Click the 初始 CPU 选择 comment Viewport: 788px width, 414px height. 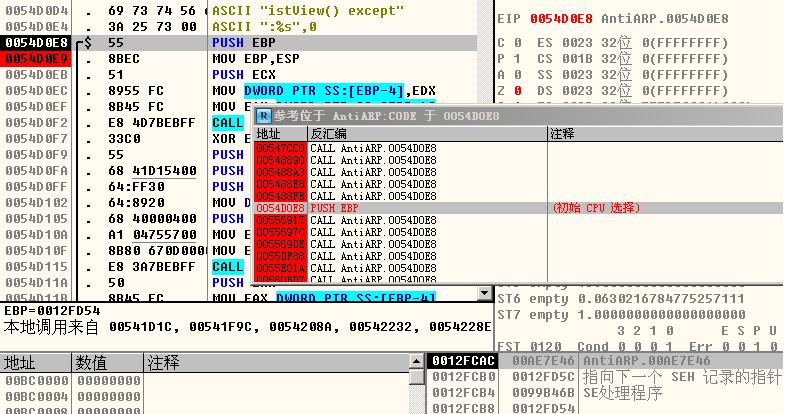596,208
